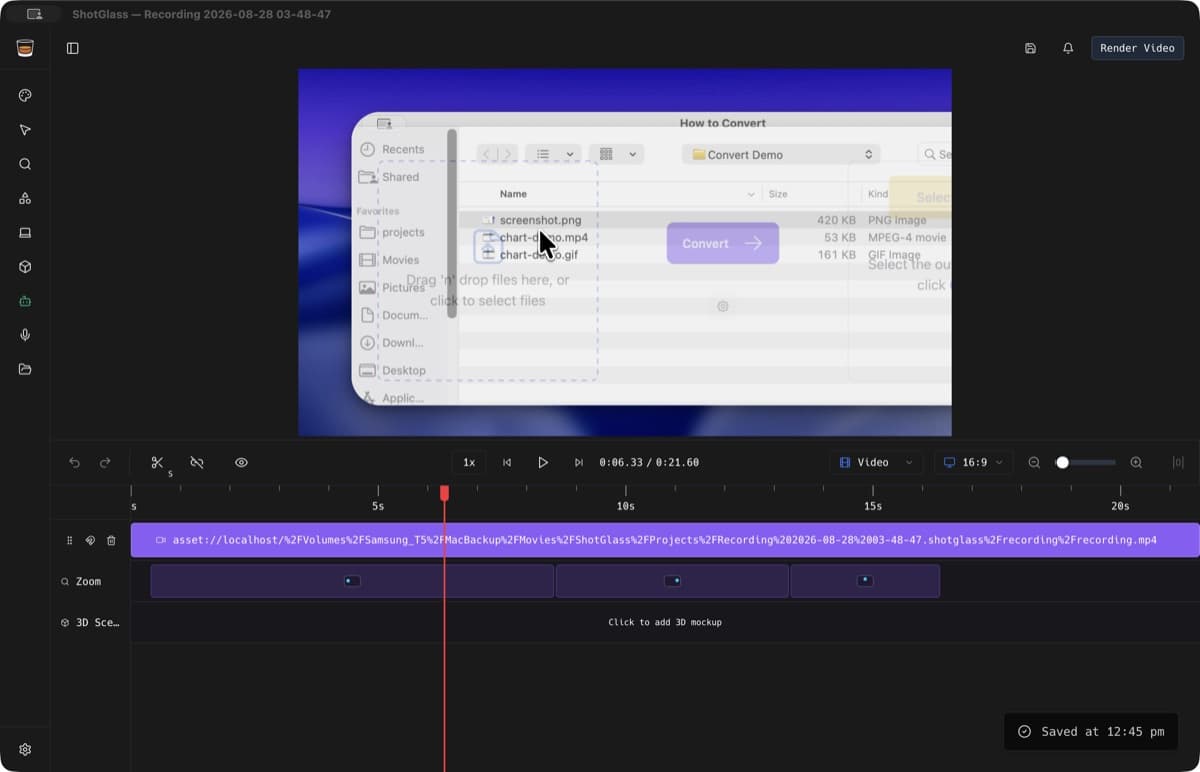
Task: Open the Video mode dropdown
Action: (876, 463)
